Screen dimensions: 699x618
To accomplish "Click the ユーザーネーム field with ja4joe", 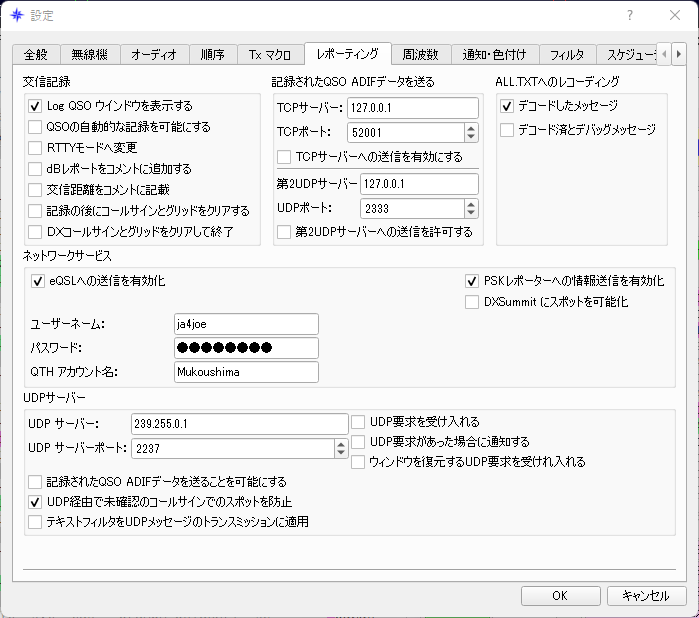I will 246,324.
